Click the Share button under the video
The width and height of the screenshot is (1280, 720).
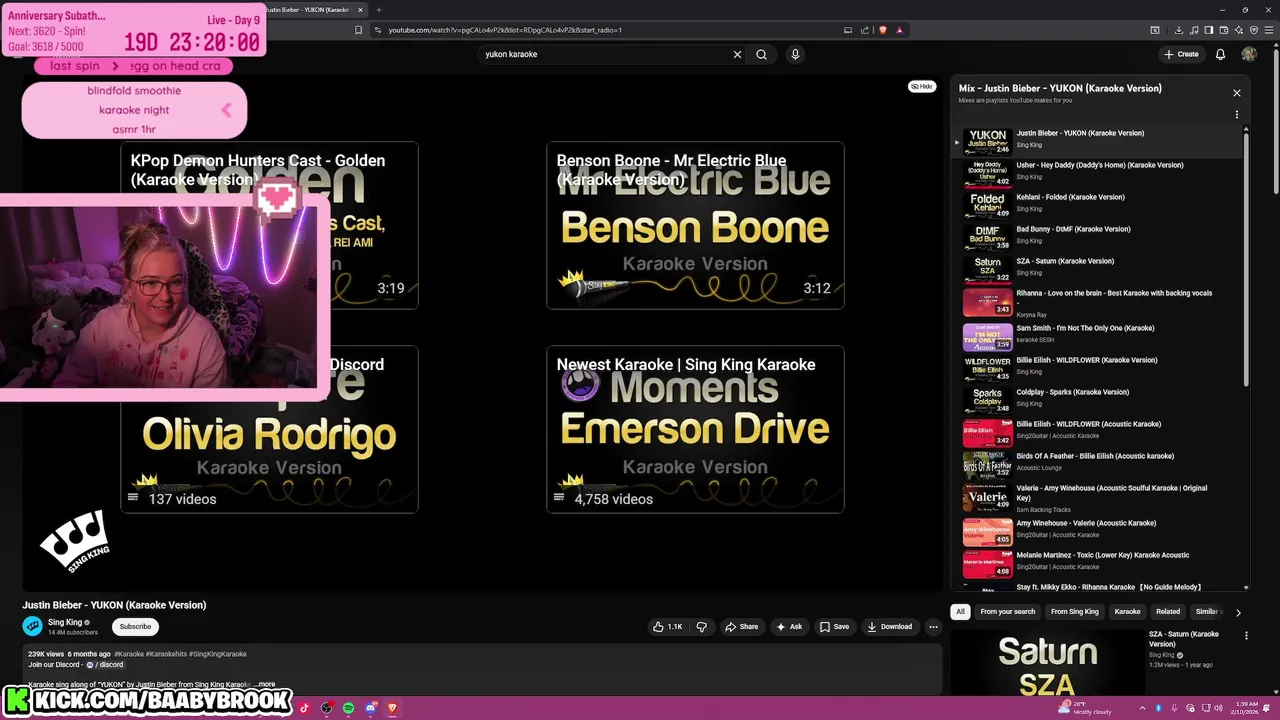coord(741,627)
